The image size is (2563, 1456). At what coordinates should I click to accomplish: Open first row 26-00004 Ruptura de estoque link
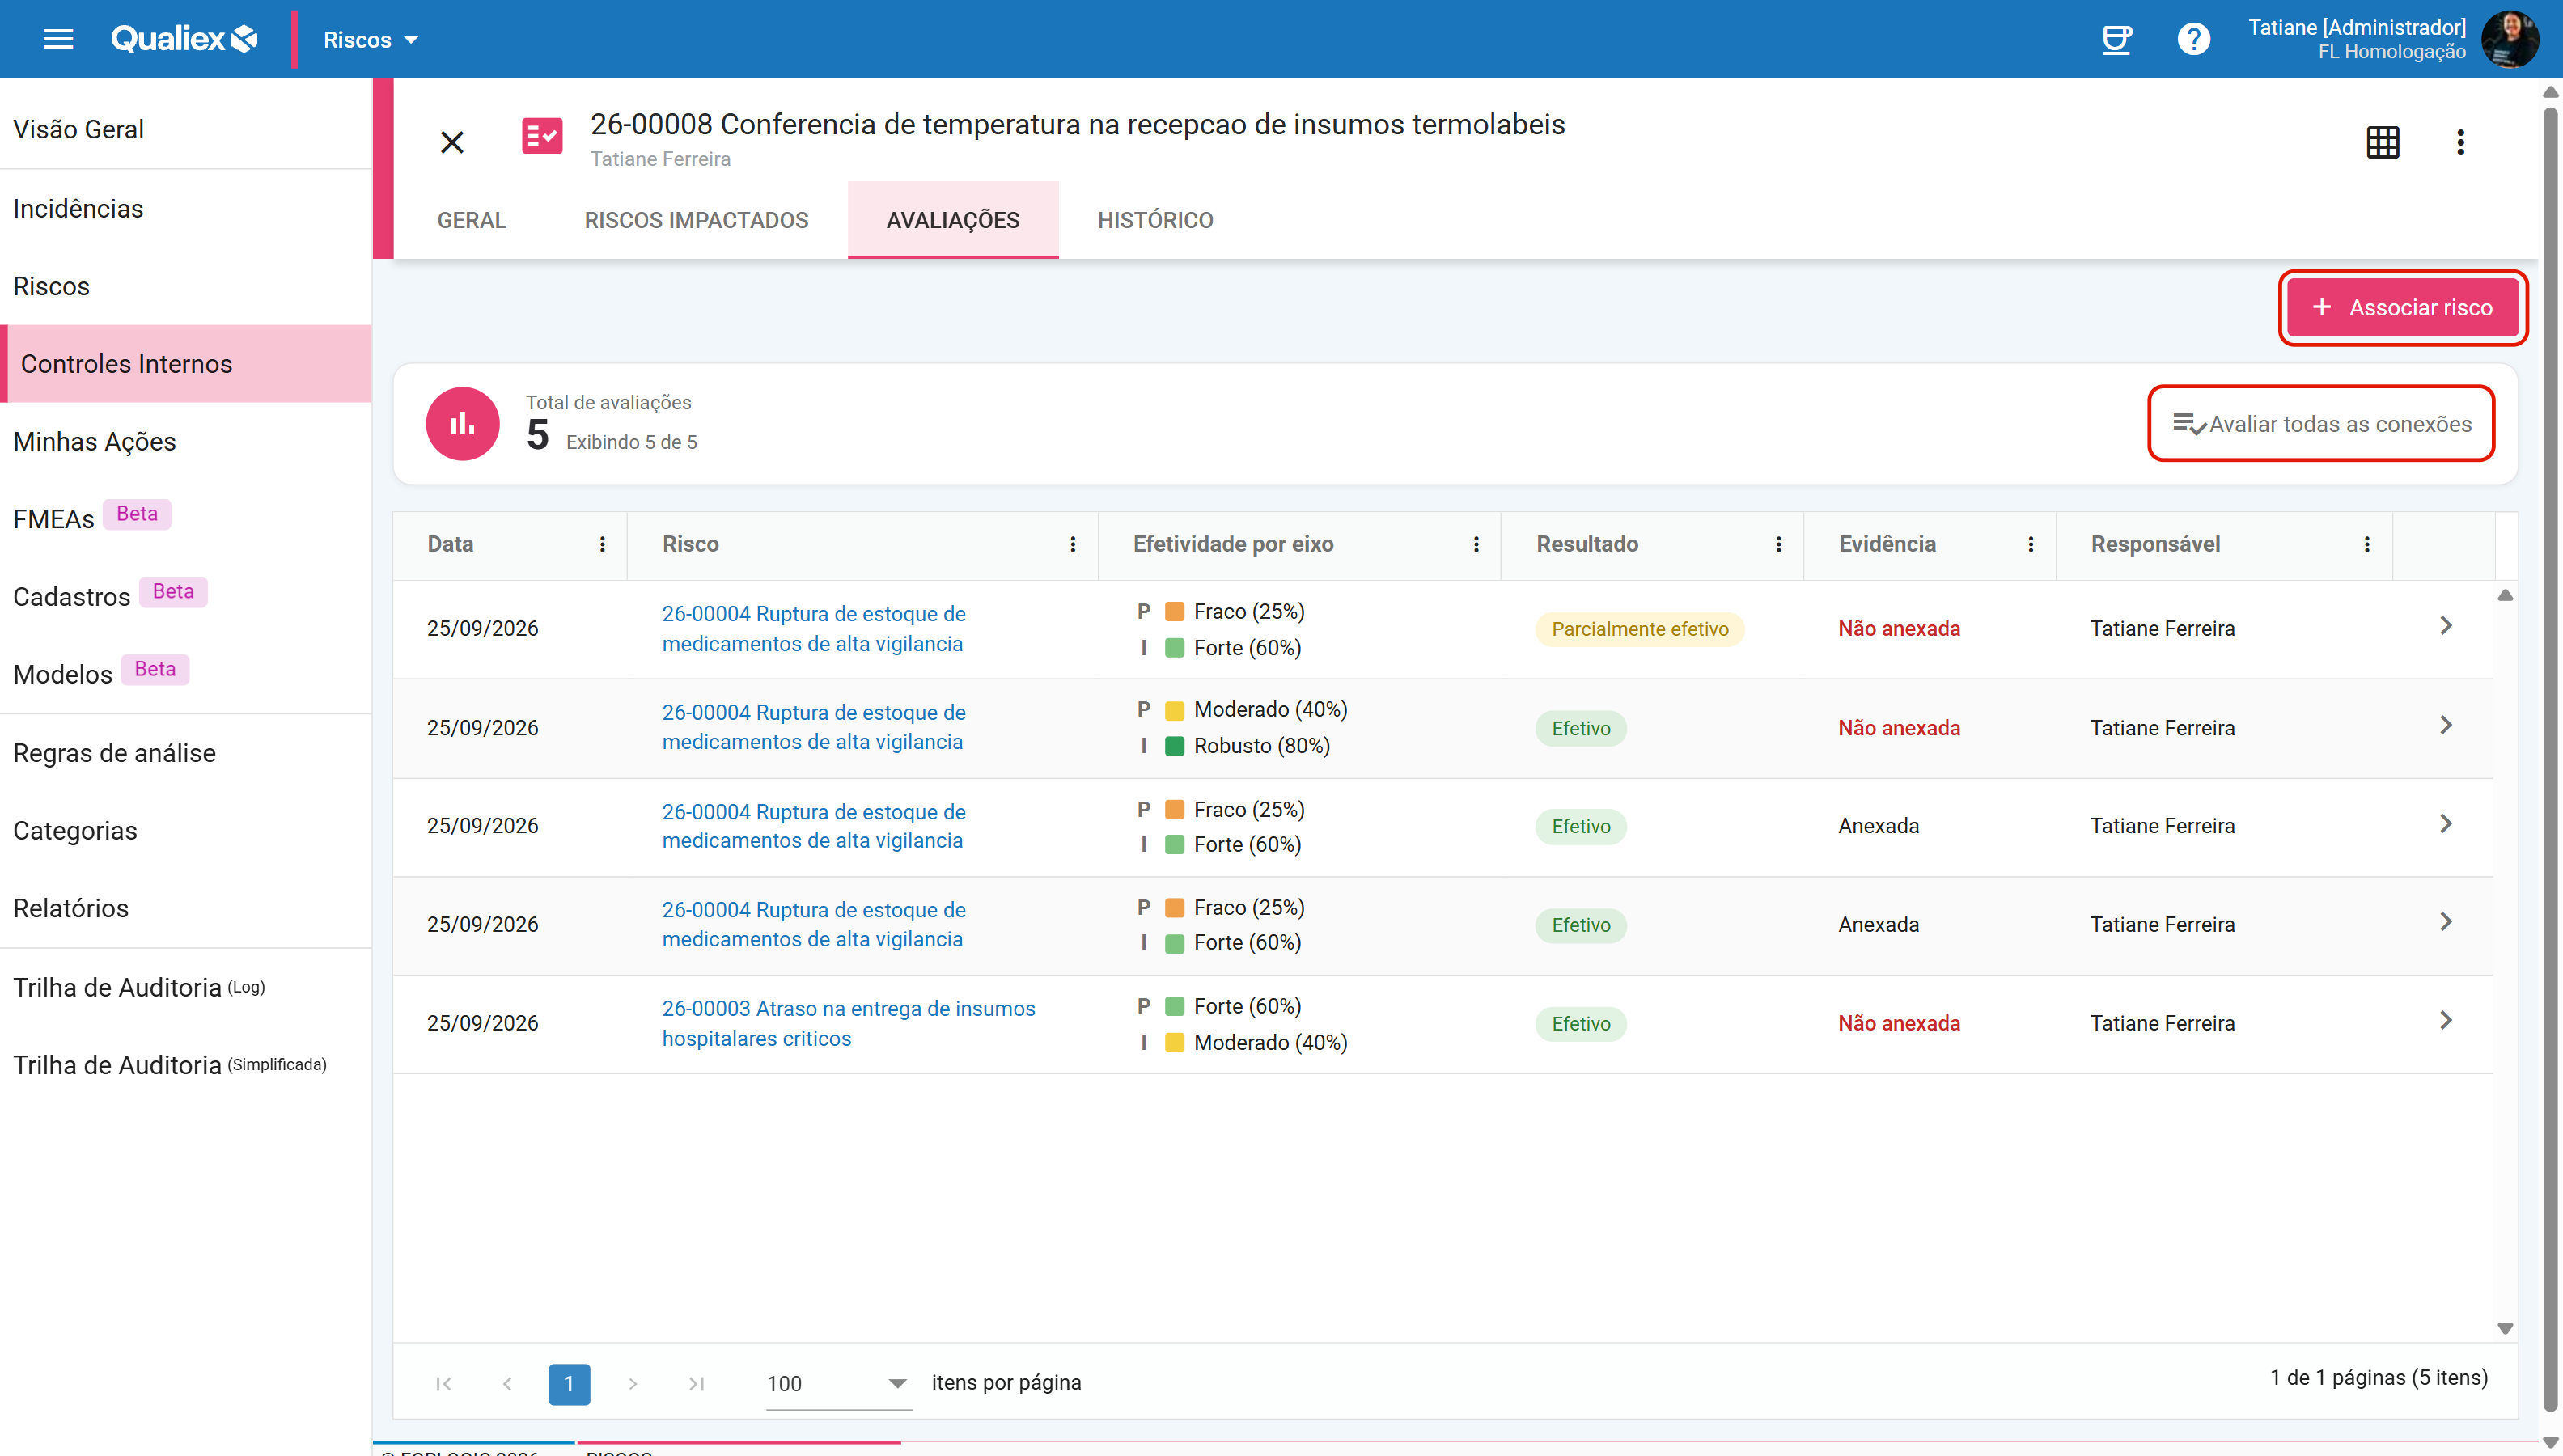813,629
